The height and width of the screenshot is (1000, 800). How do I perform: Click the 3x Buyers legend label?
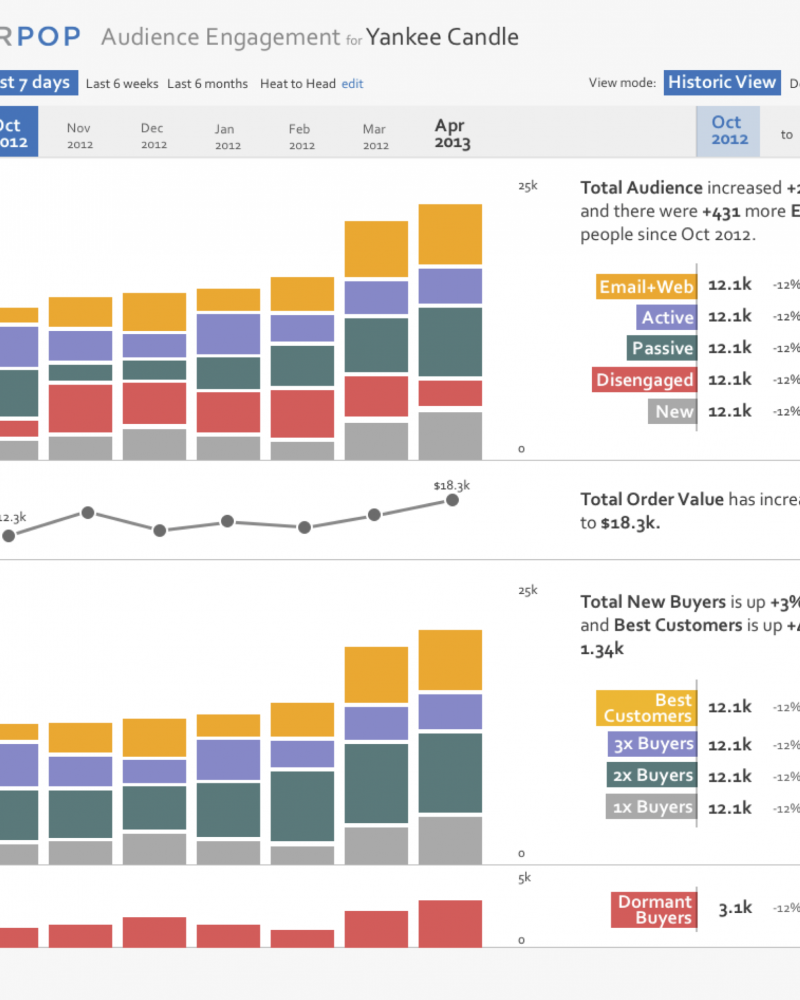[x=652, y=744]
